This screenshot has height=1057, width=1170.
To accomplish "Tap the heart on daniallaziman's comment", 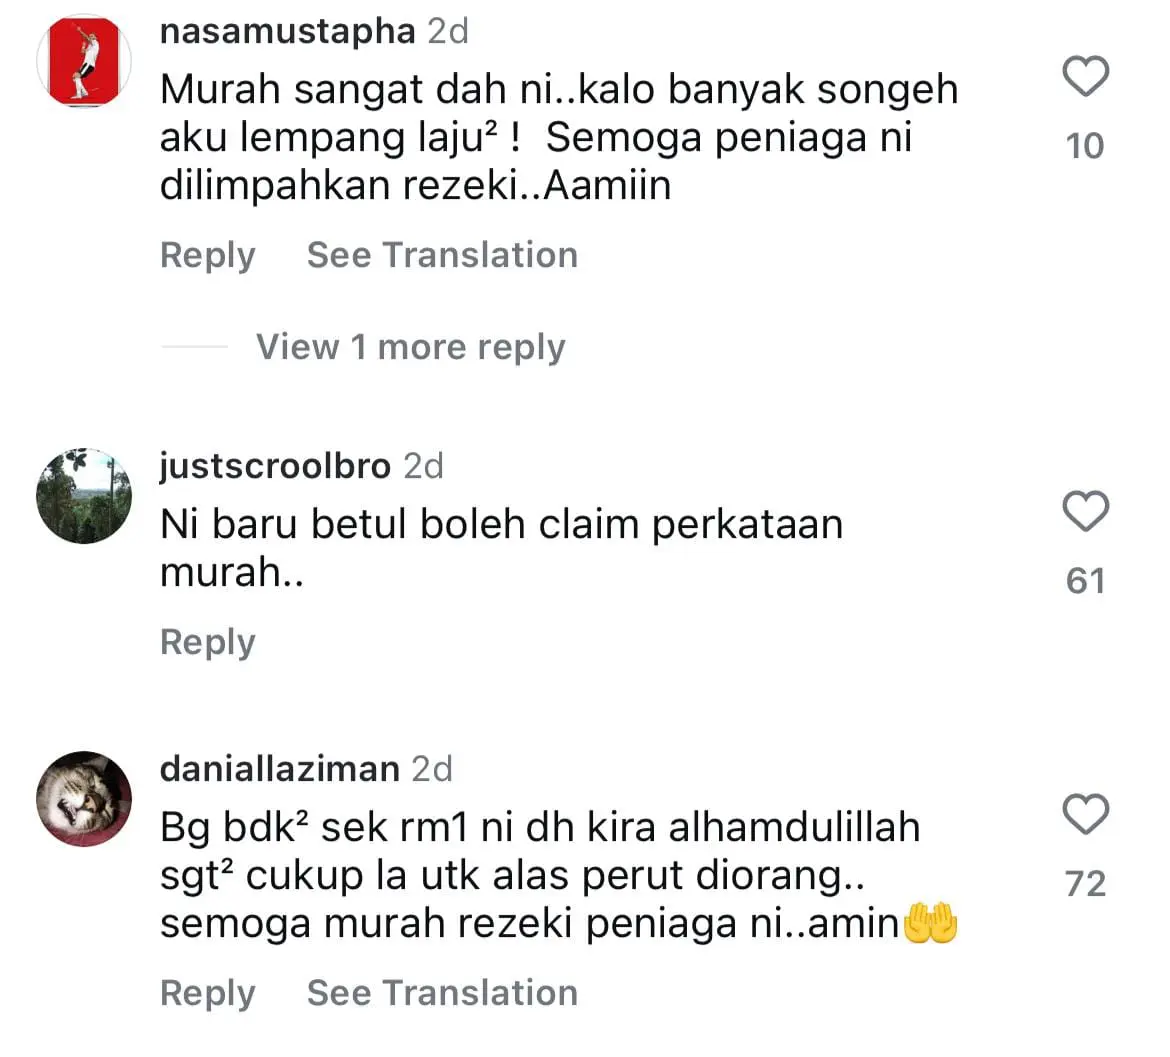I will click(x=1085, y=814).
